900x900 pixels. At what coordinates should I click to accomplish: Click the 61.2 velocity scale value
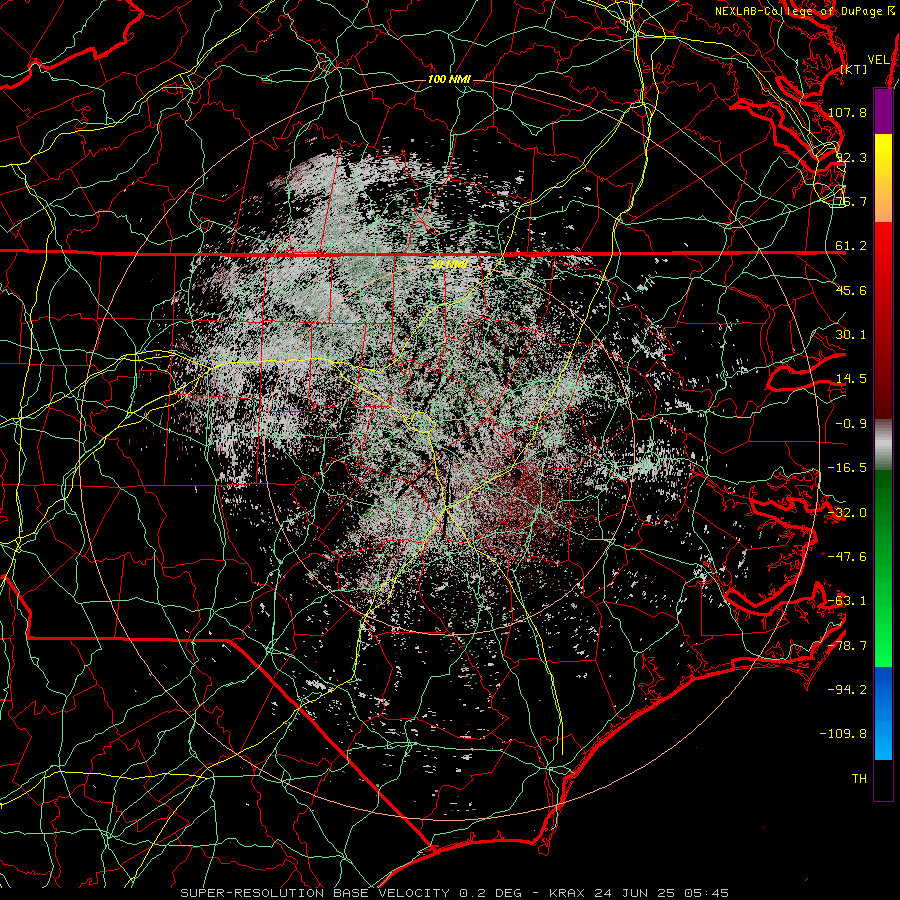[851, 246]
